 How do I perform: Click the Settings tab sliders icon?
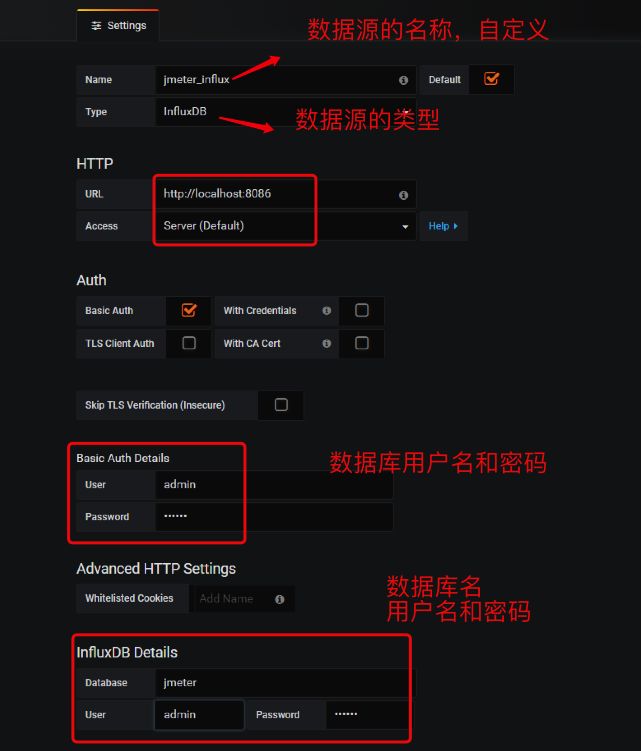(x=96, y=26)
